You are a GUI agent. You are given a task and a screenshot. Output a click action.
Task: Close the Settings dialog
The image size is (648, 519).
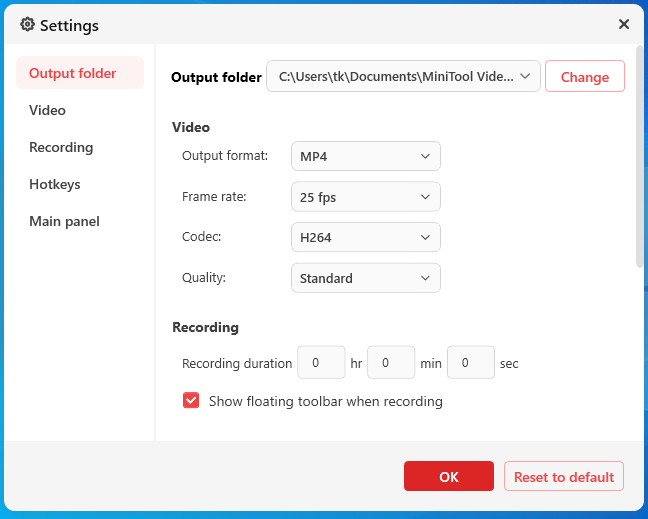point(624,24)
